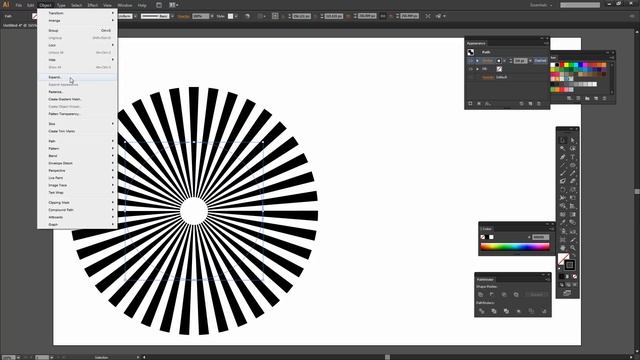The width and height of the screenshot is (640, 360).
Task: Click the Expand button in Pathfinder panel
Action: 537,294
